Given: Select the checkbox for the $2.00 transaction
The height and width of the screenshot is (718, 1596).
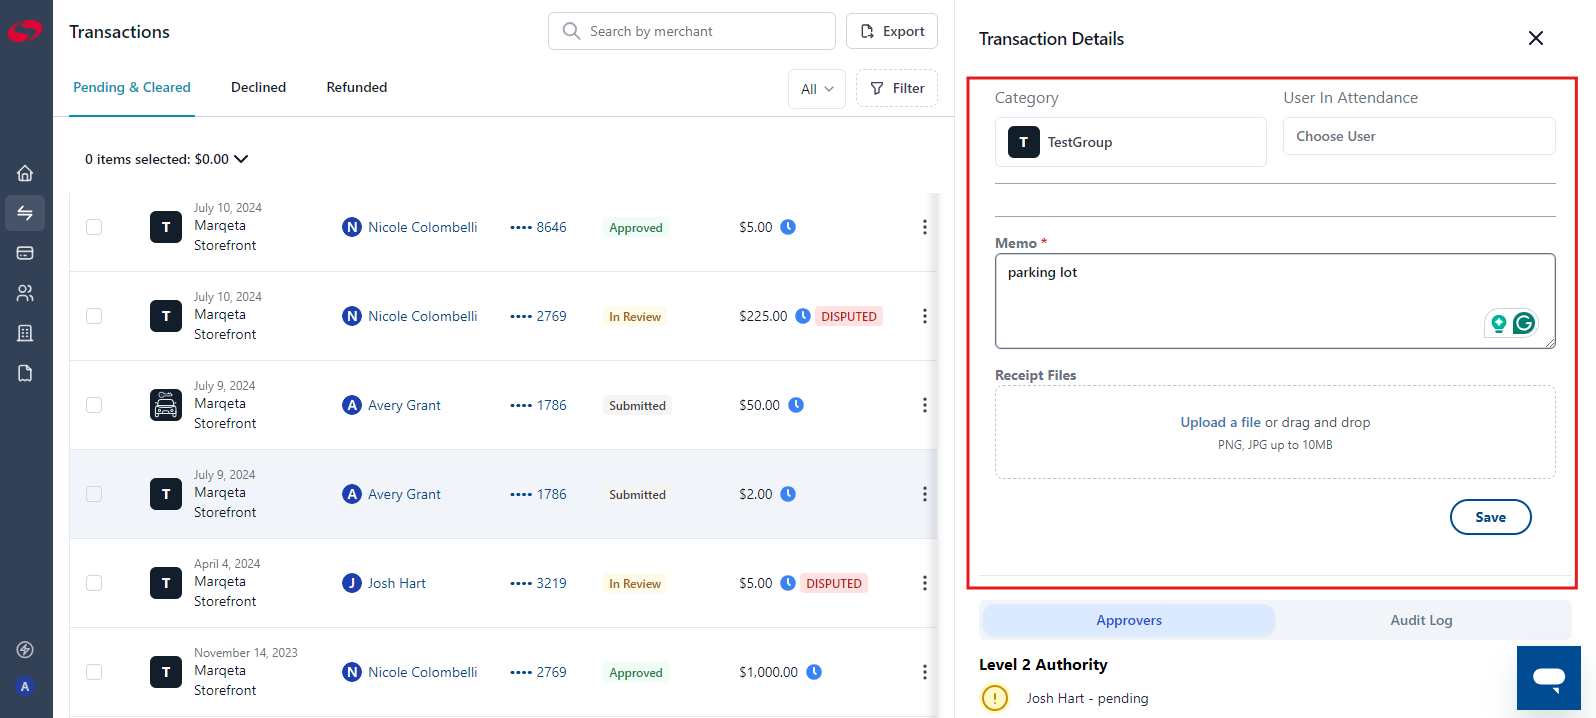Looking at the screenshot, I should 94,494.
